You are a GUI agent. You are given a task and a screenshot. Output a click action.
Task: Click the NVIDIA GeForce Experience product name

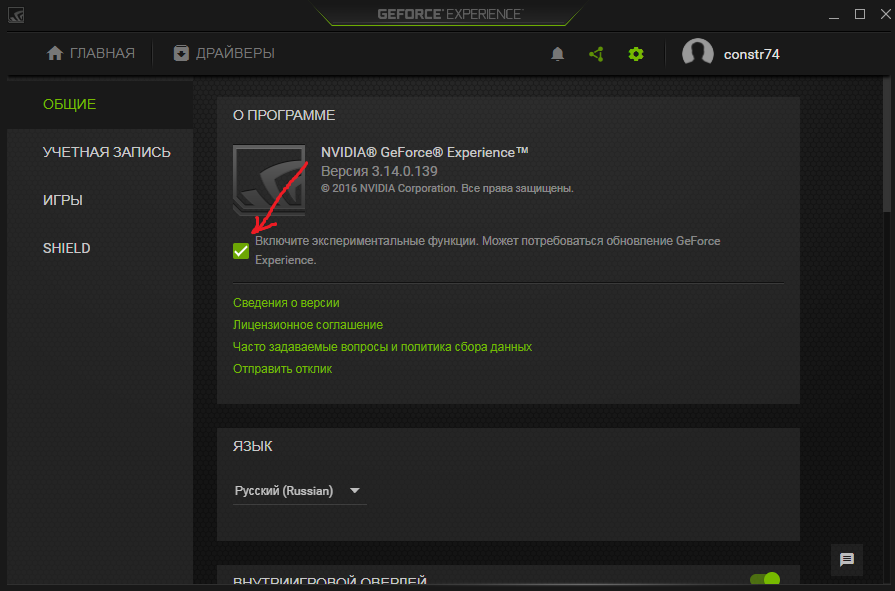425,152
